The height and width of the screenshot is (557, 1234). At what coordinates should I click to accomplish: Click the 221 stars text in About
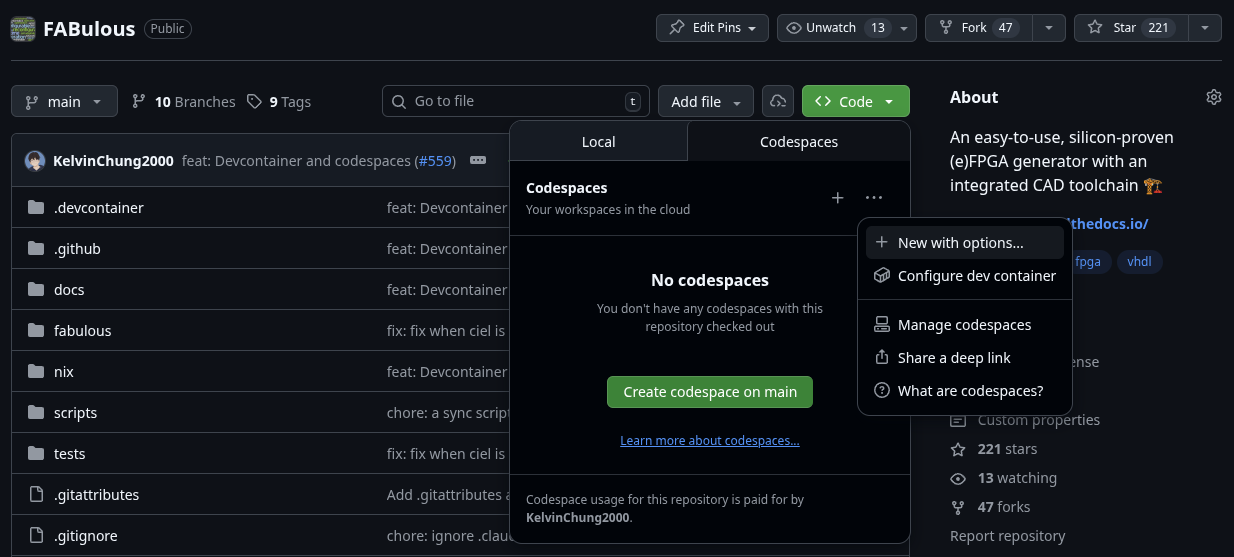click(x=1007, y=449)
